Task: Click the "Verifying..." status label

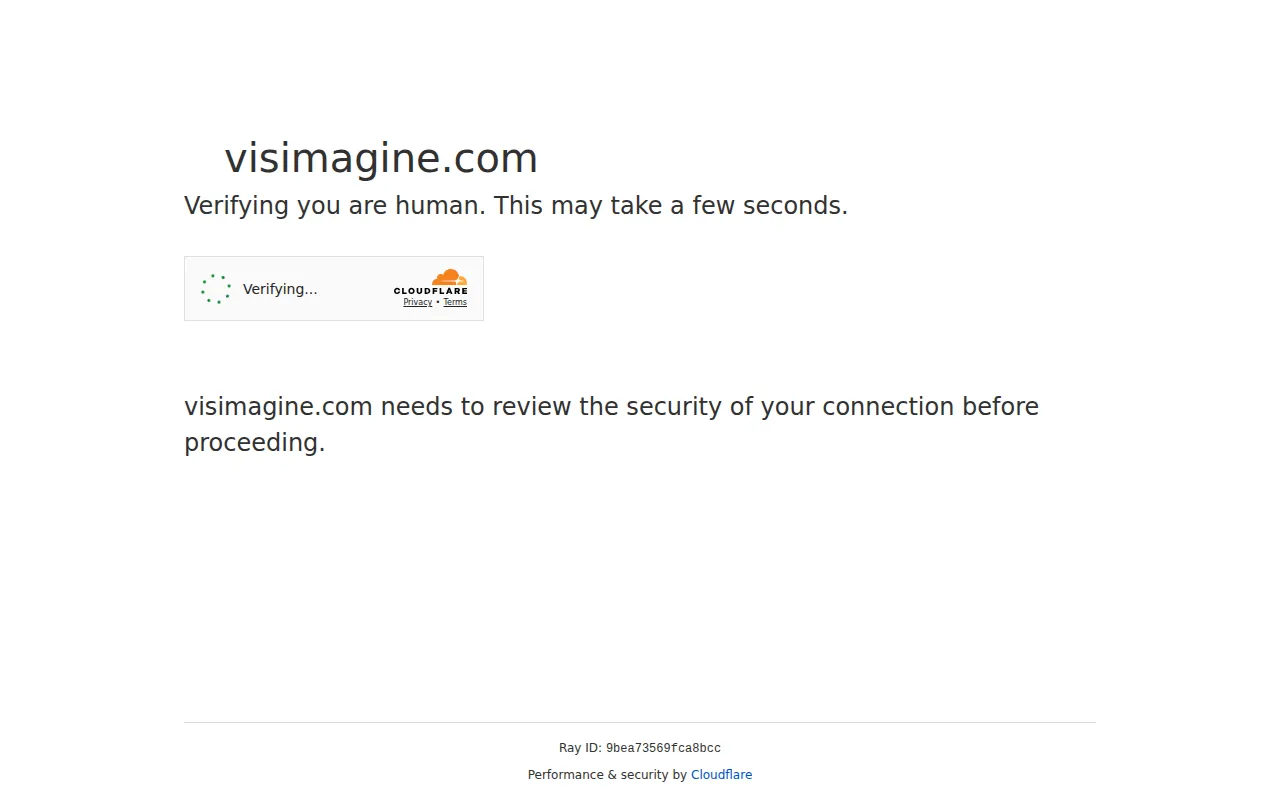Action: pos(280,289)
